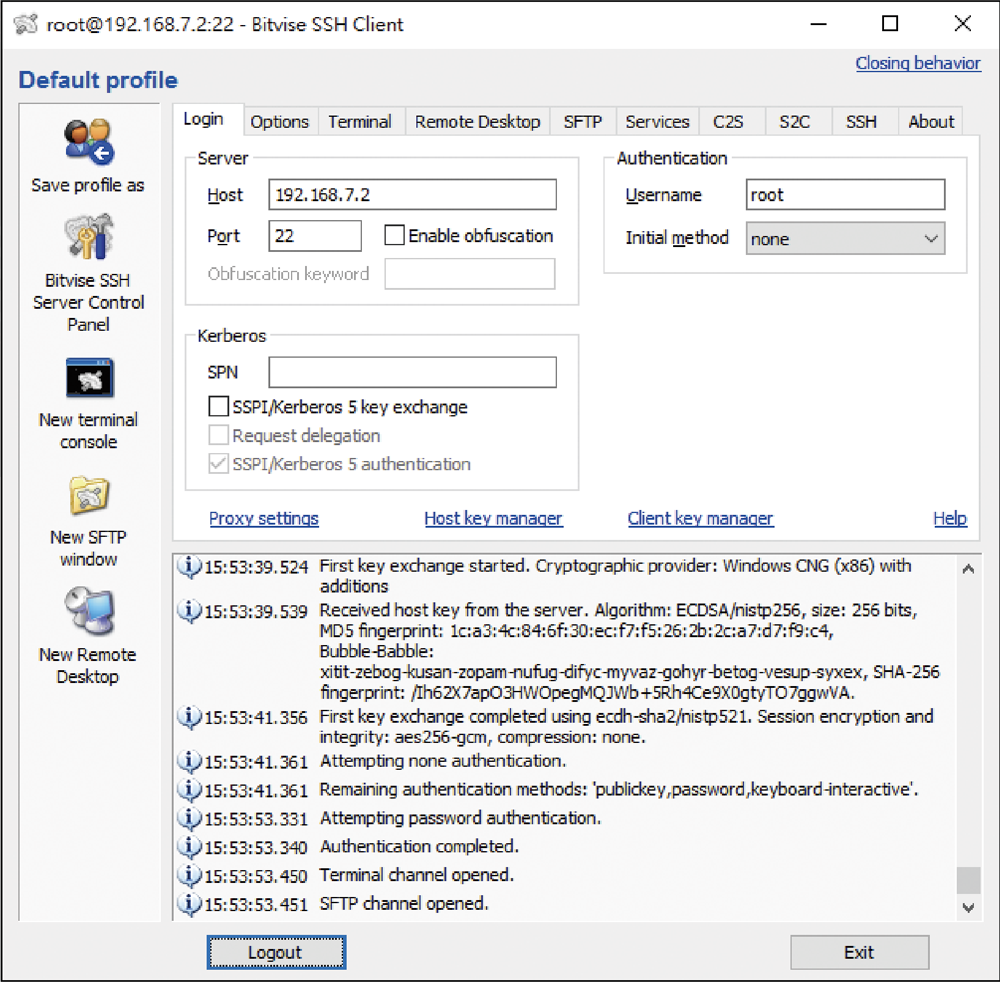1000x982 pixels.
Task: Click the log scrollbar thumb
Action: click(x=968, y=880)
